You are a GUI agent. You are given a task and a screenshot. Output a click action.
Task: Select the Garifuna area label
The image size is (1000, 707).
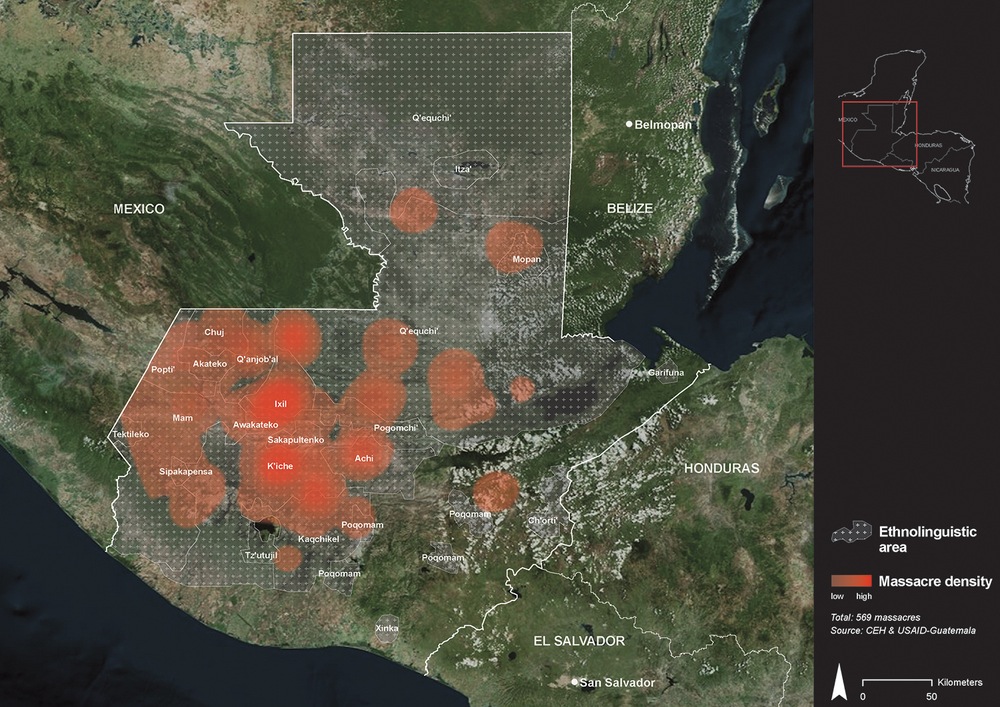(666, 373)
